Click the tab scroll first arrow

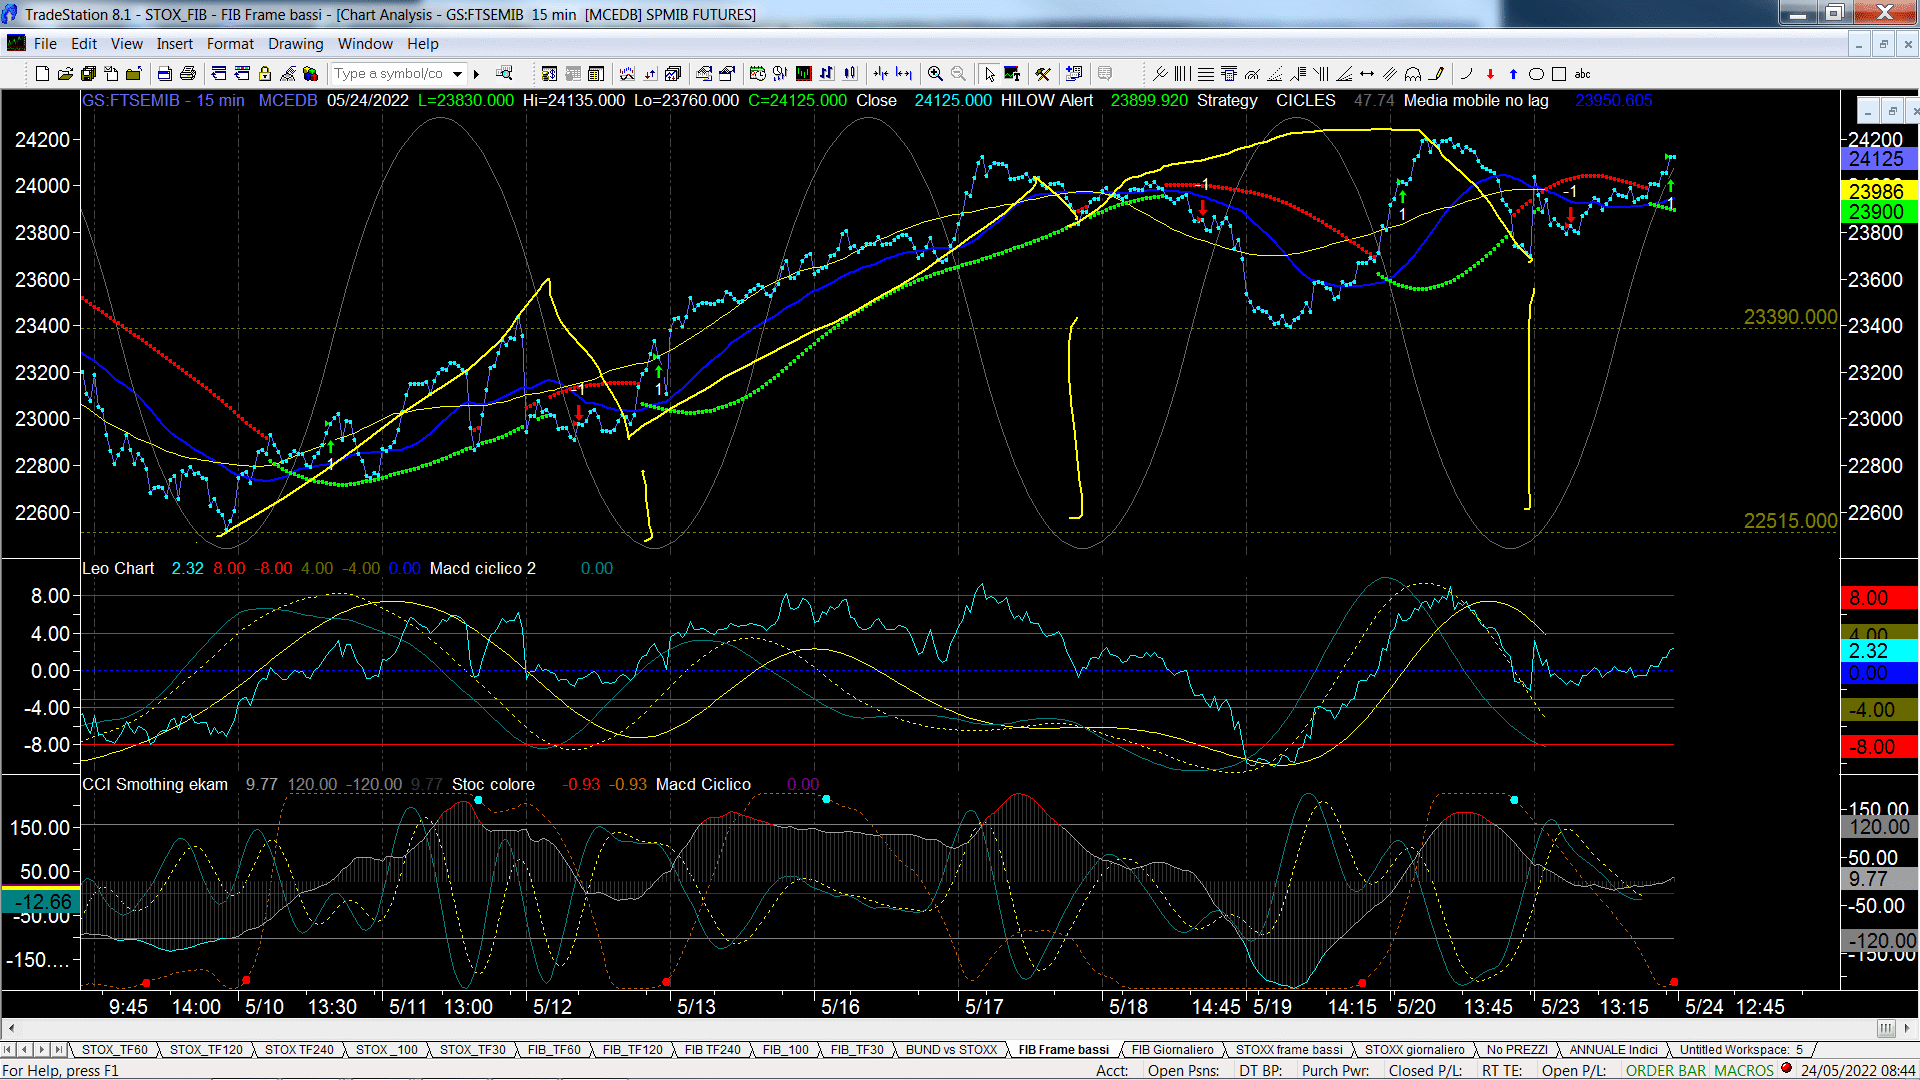click(9, 1049)
